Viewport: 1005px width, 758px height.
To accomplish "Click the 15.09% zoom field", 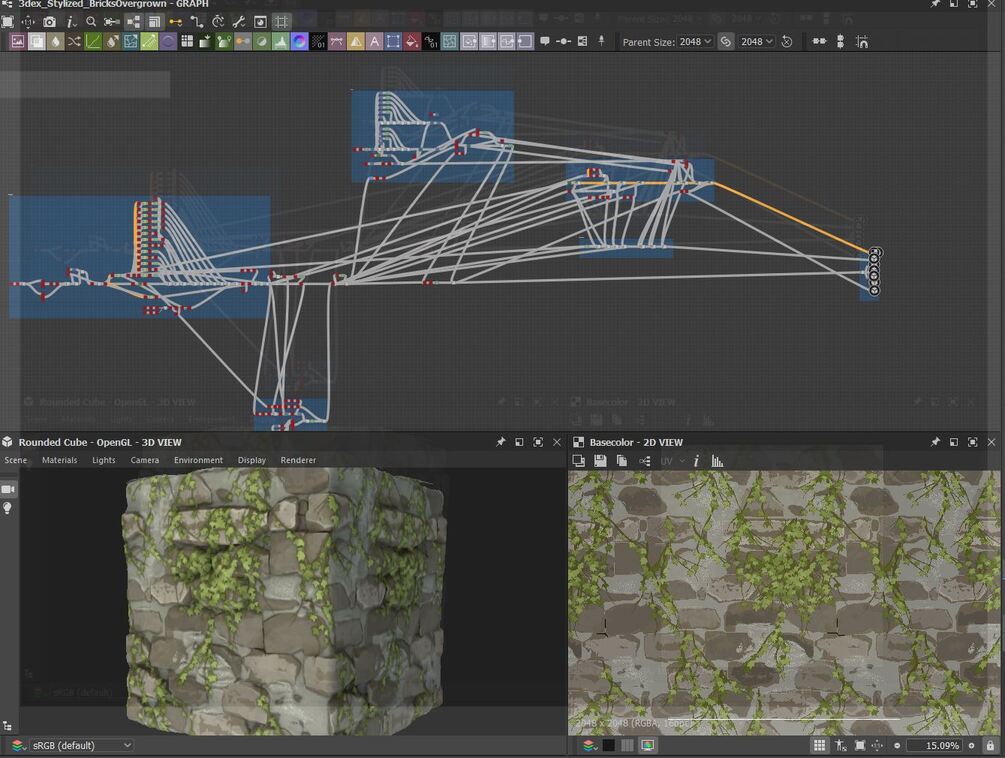I will click(936, 745).
